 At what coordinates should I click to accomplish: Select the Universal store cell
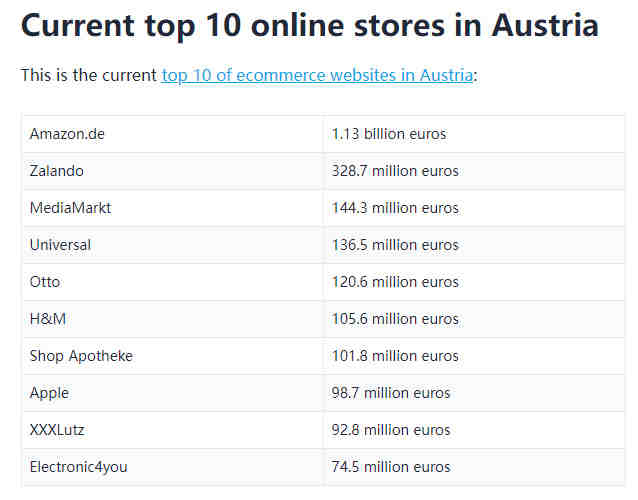coord(174,245)
